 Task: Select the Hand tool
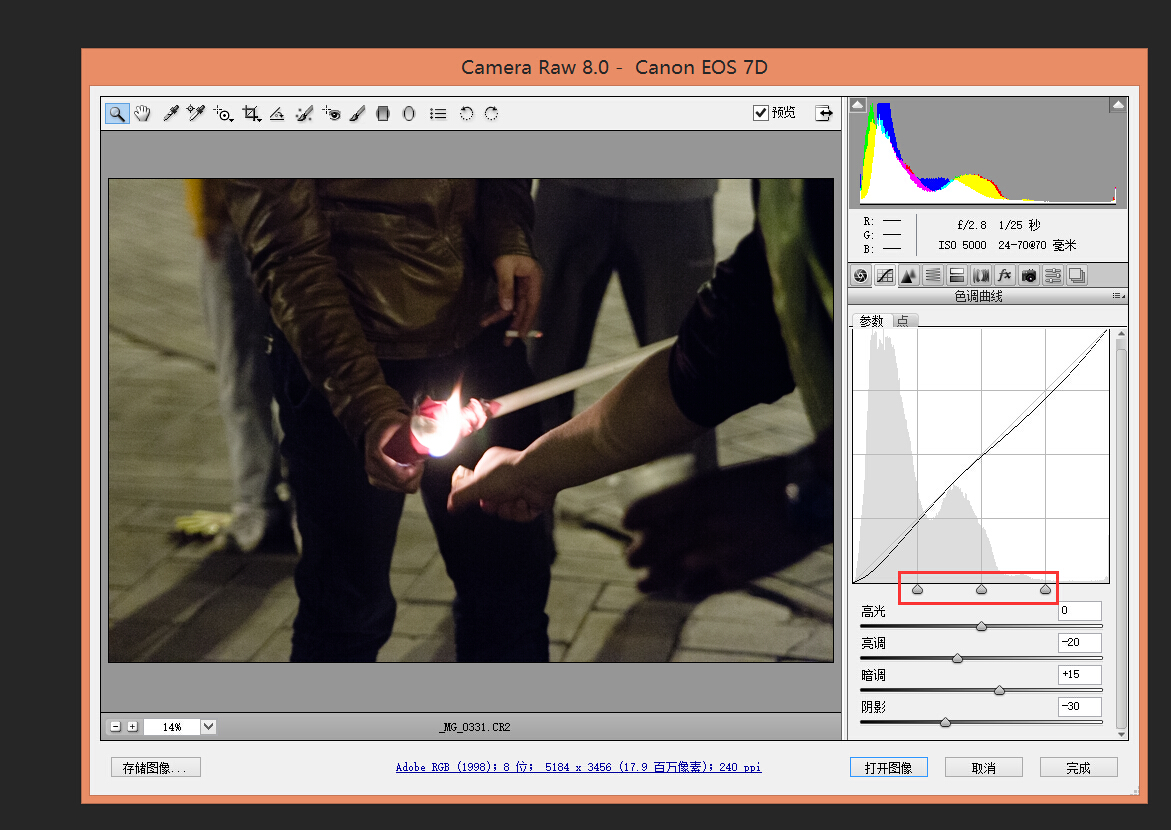point(143,114)
